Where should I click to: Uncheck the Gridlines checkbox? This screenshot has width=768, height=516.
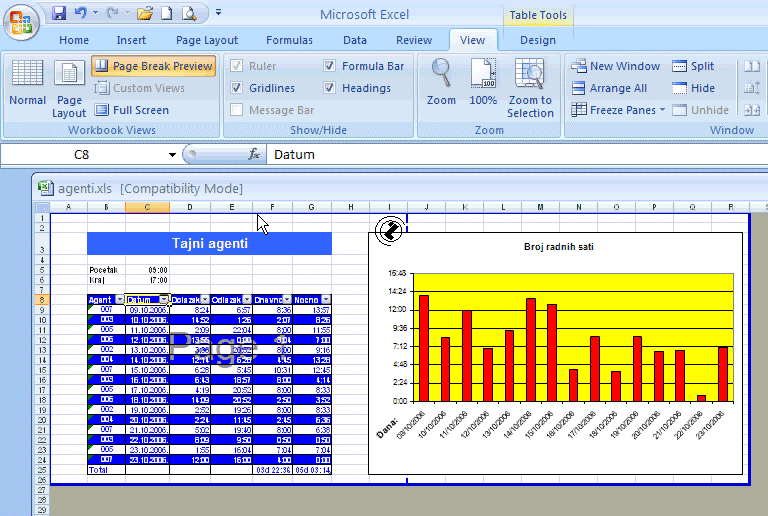click(x=237, y=88)
